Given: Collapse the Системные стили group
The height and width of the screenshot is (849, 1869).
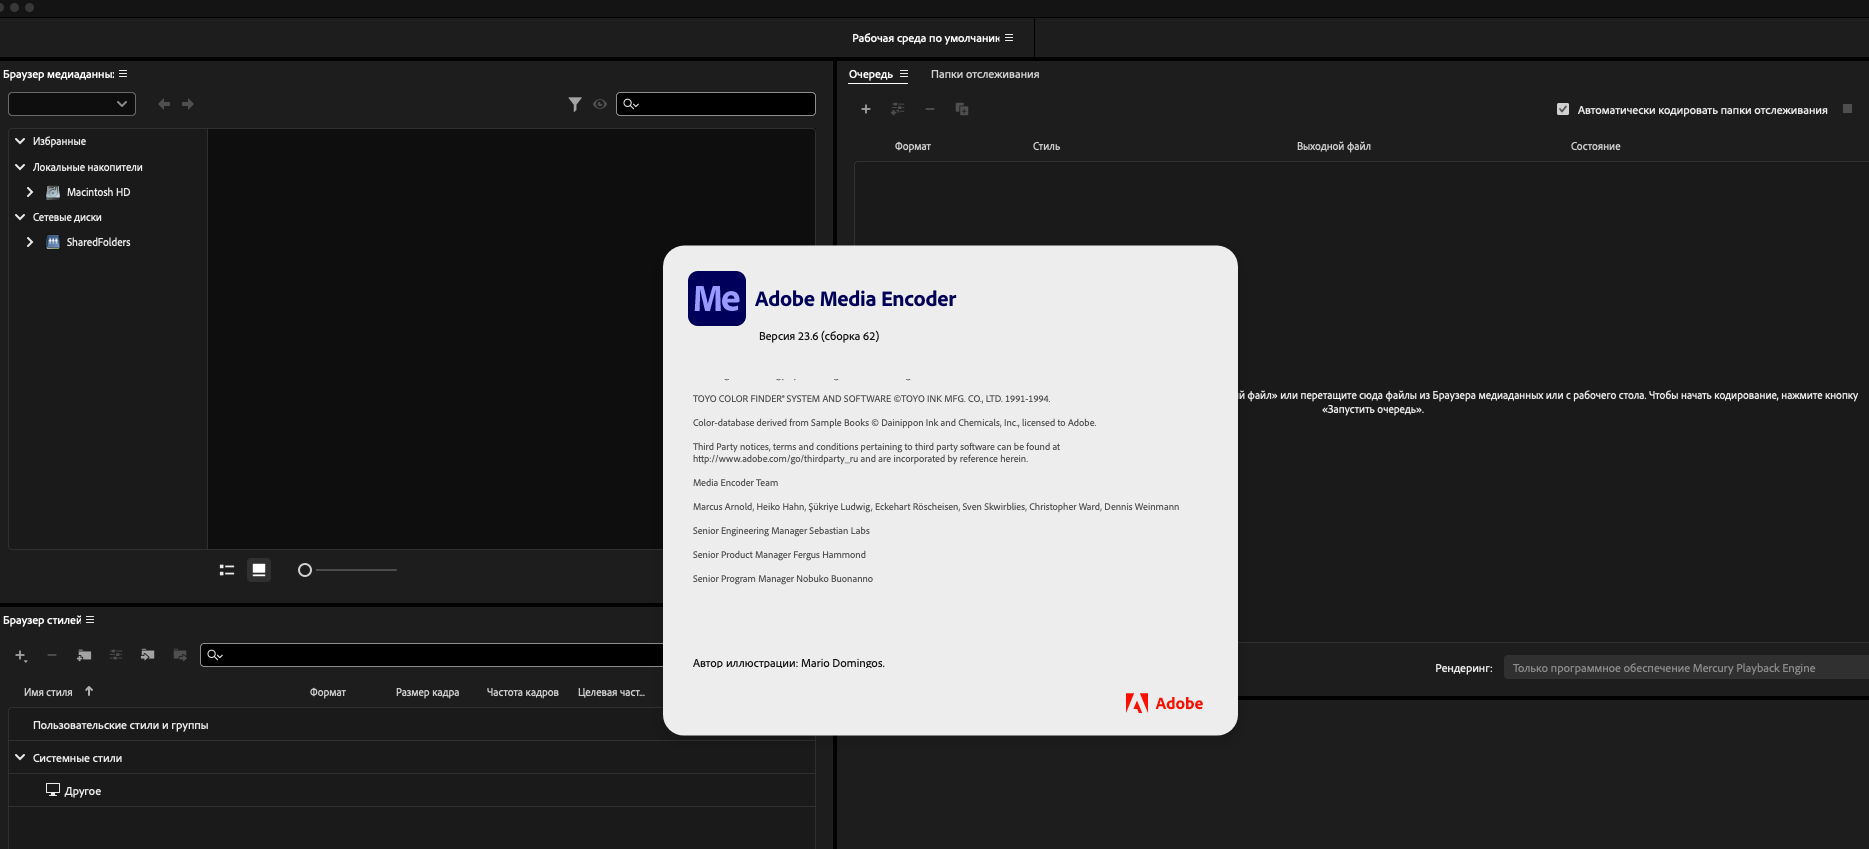Looking at the screenshot, I should [20, 758].
